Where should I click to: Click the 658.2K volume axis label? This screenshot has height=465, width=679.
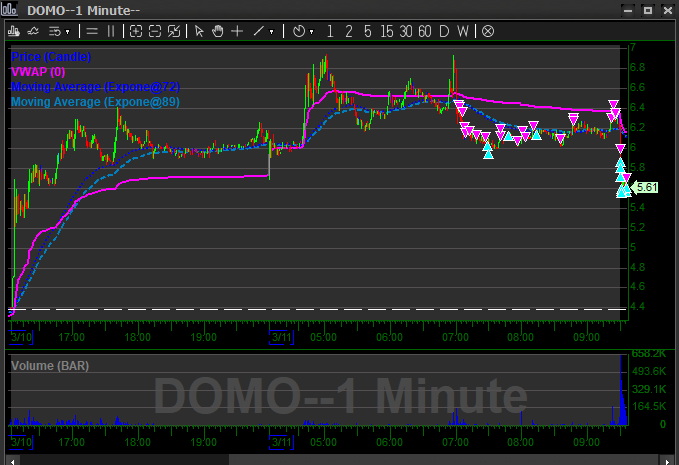point(648,354)
